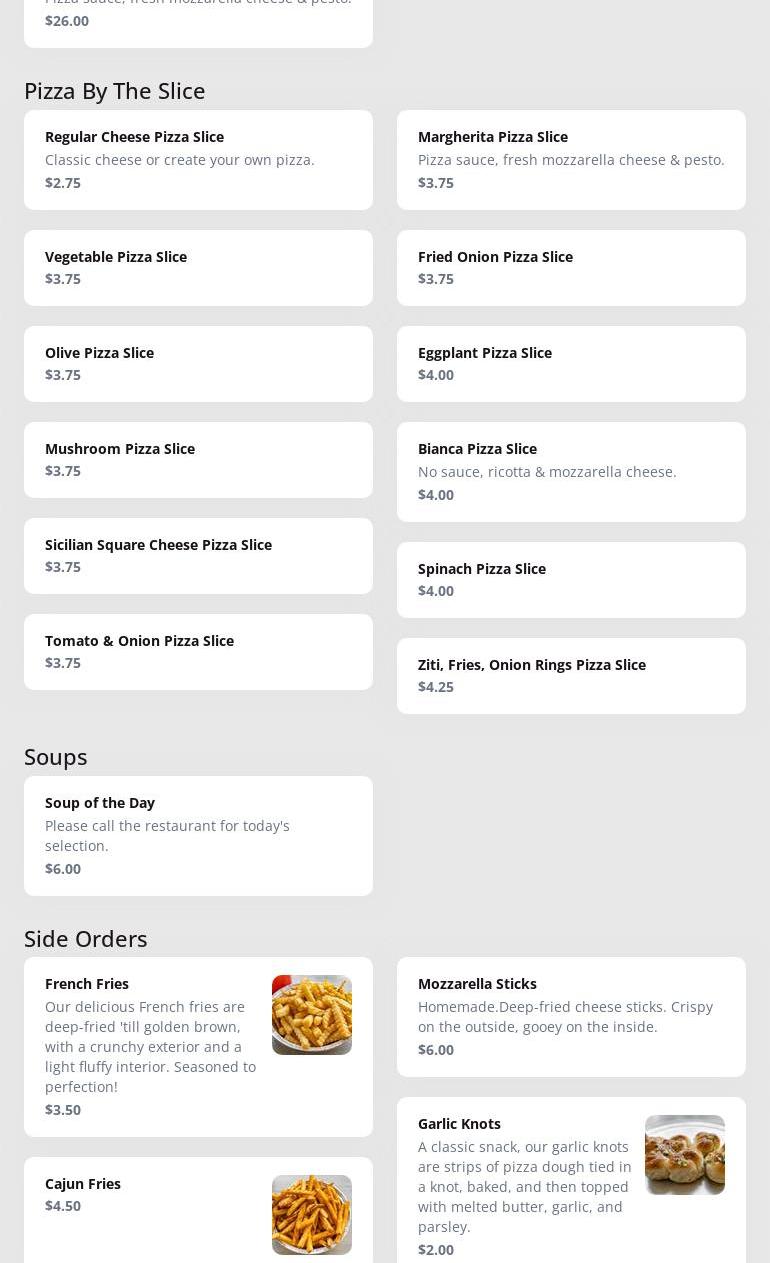Choose the Margherita Pizza Slice item
Image resolution: width=770 pixels, height=1263 pixels.
(571, 160)
